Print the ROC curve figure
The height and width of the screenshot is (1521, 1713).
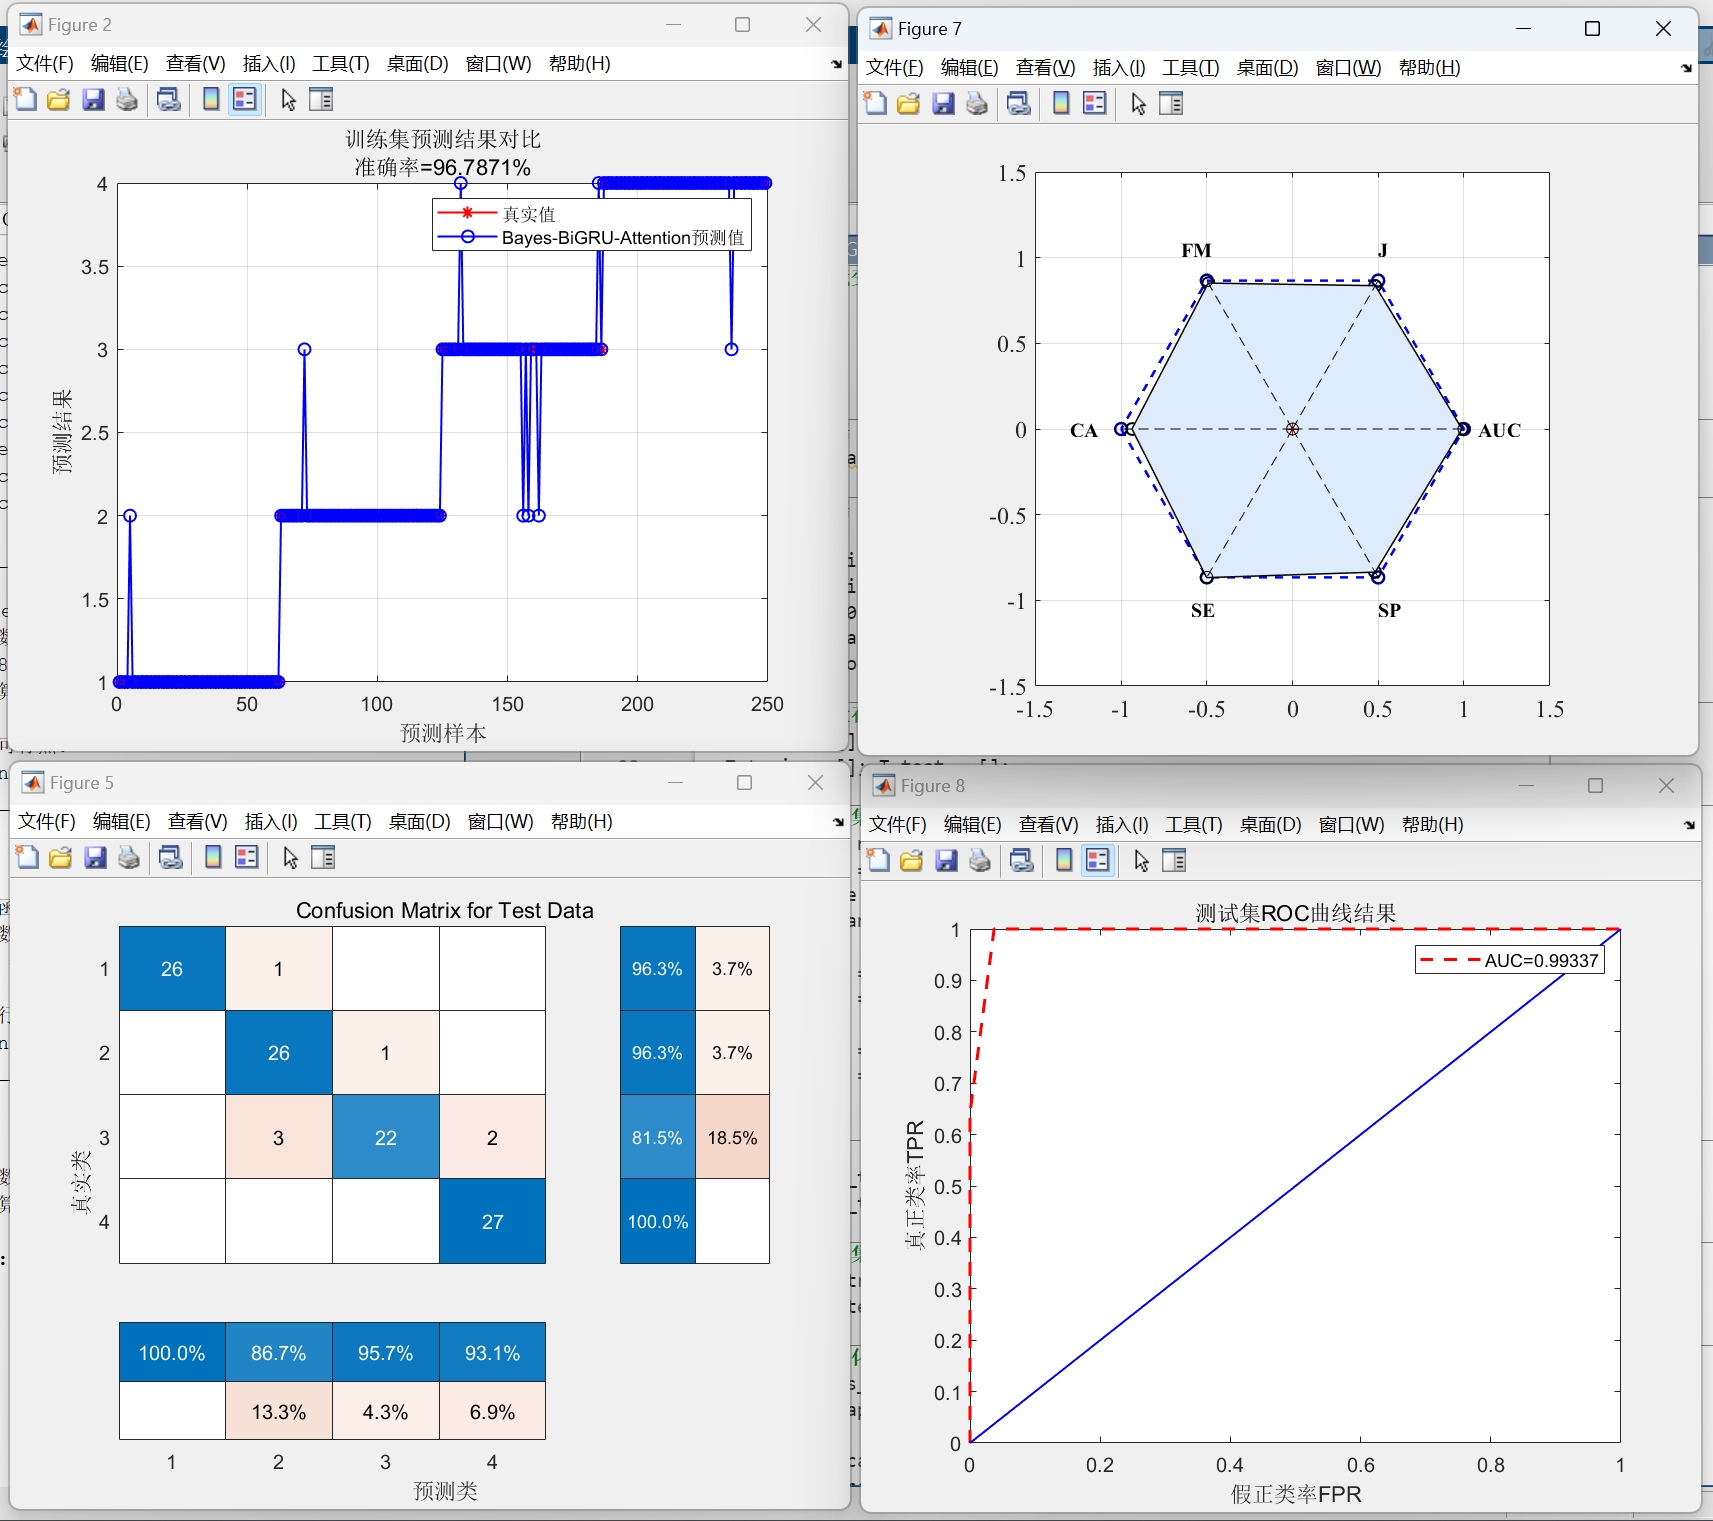coord(979,860)
